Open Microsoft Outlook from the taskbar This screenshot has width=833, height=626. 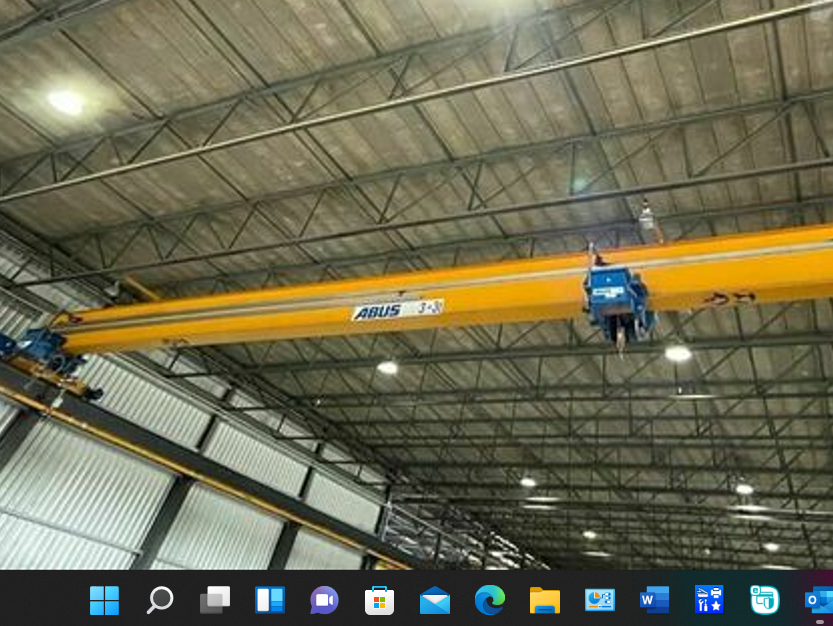coord(818,600)
